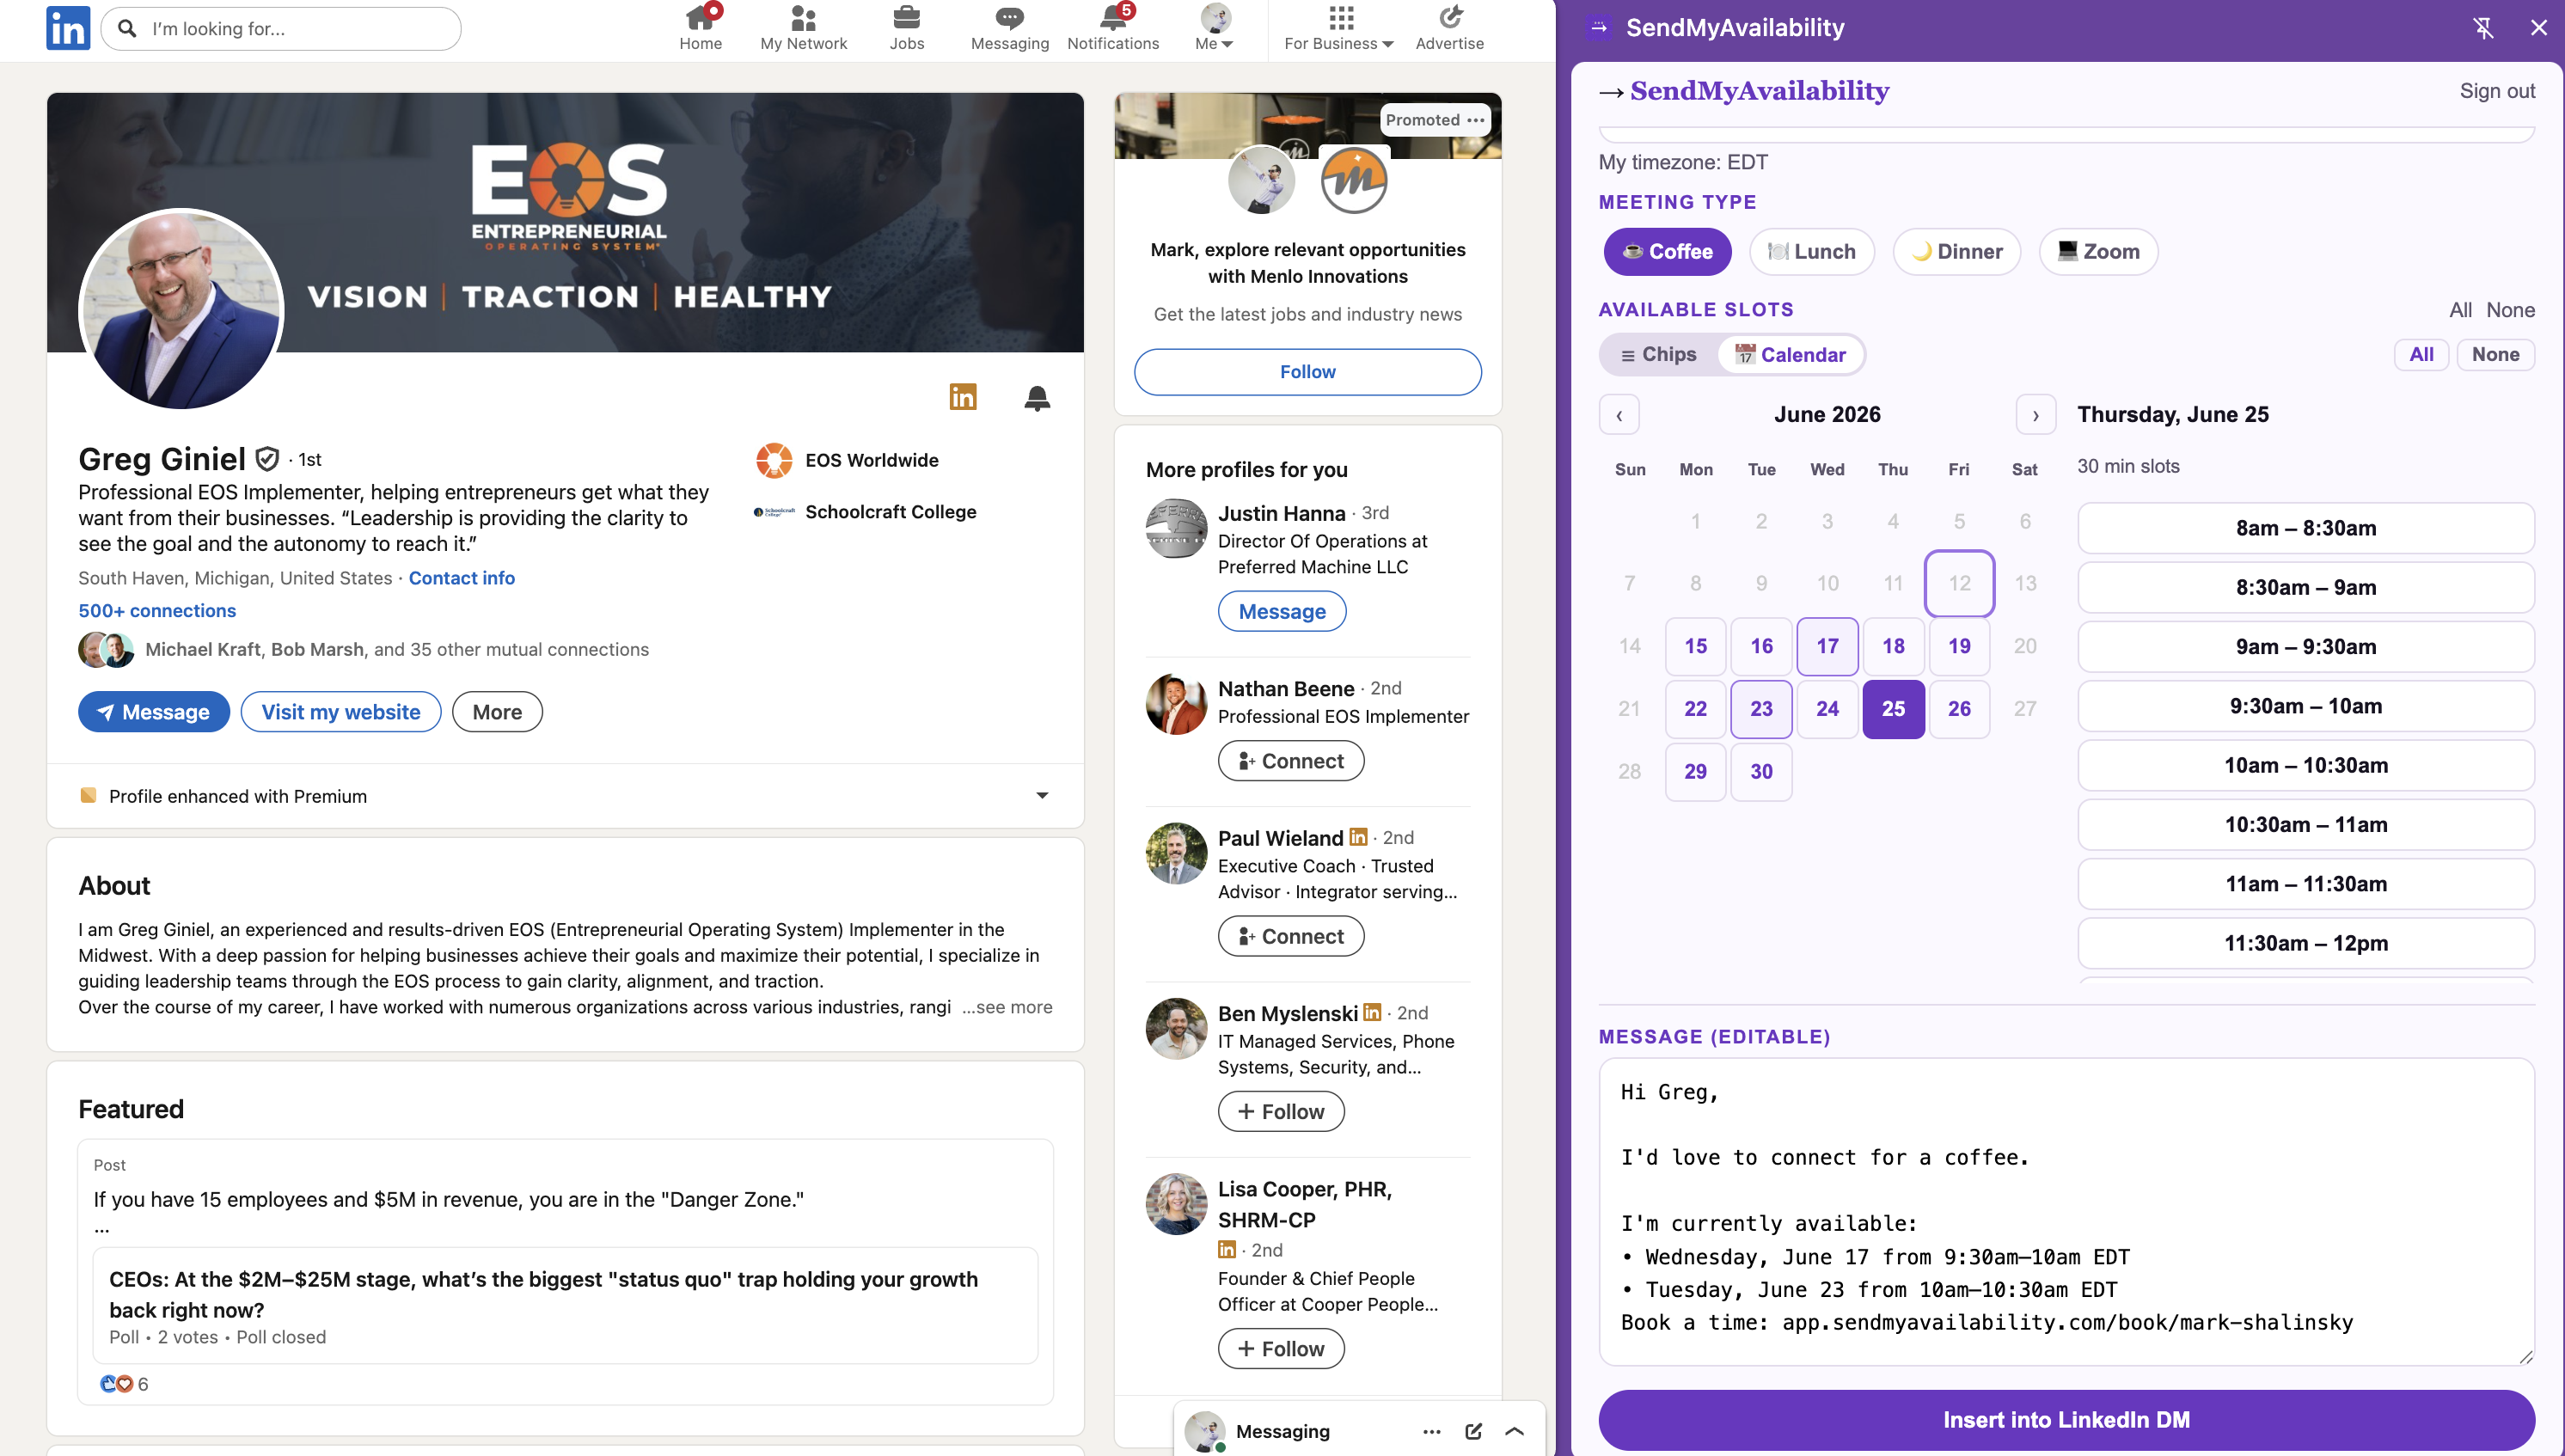Connect with Nathan Beene
Image resolution: width=2565 pixels, height=1456 pixels.
(x=1290, y=761)
